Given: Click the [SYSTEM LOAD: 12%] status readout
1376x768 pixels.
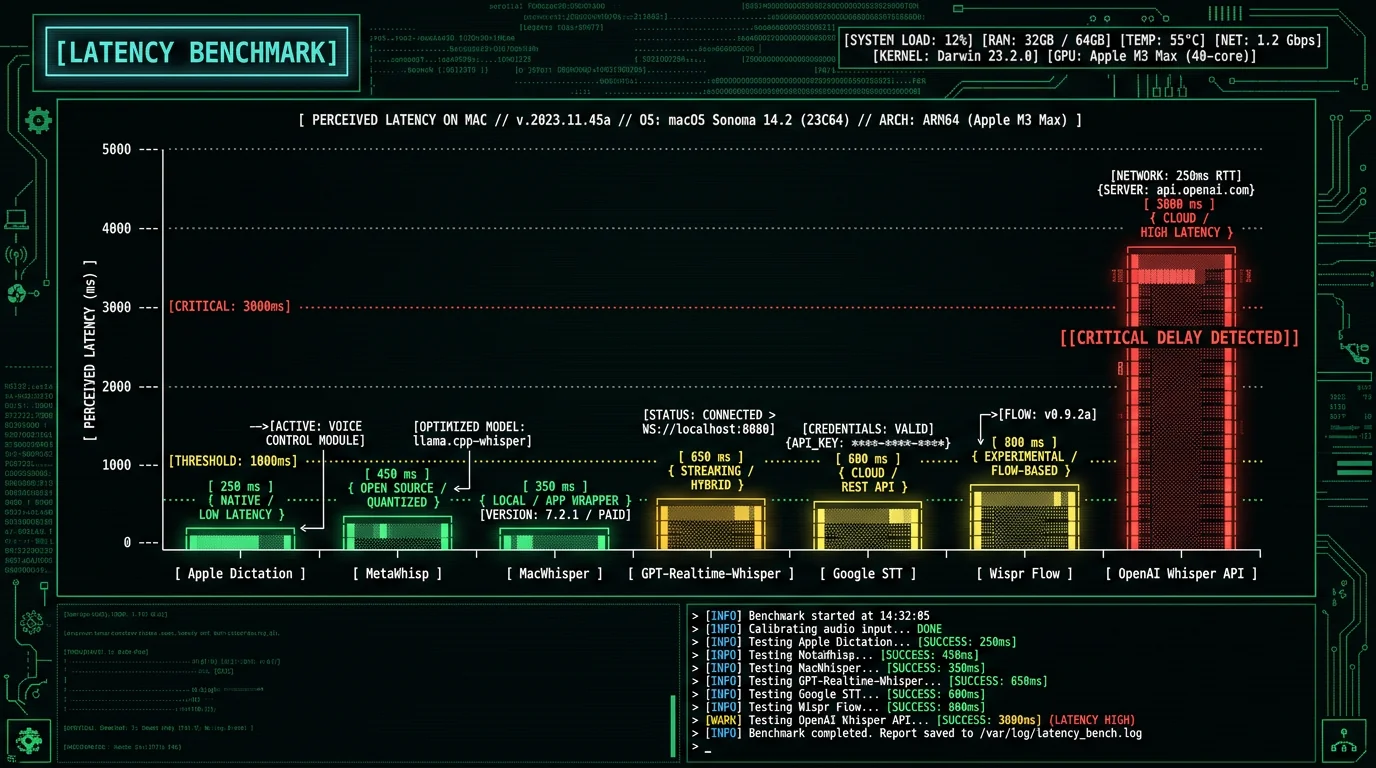Looking at the screenshot, I should pos(908,40).
